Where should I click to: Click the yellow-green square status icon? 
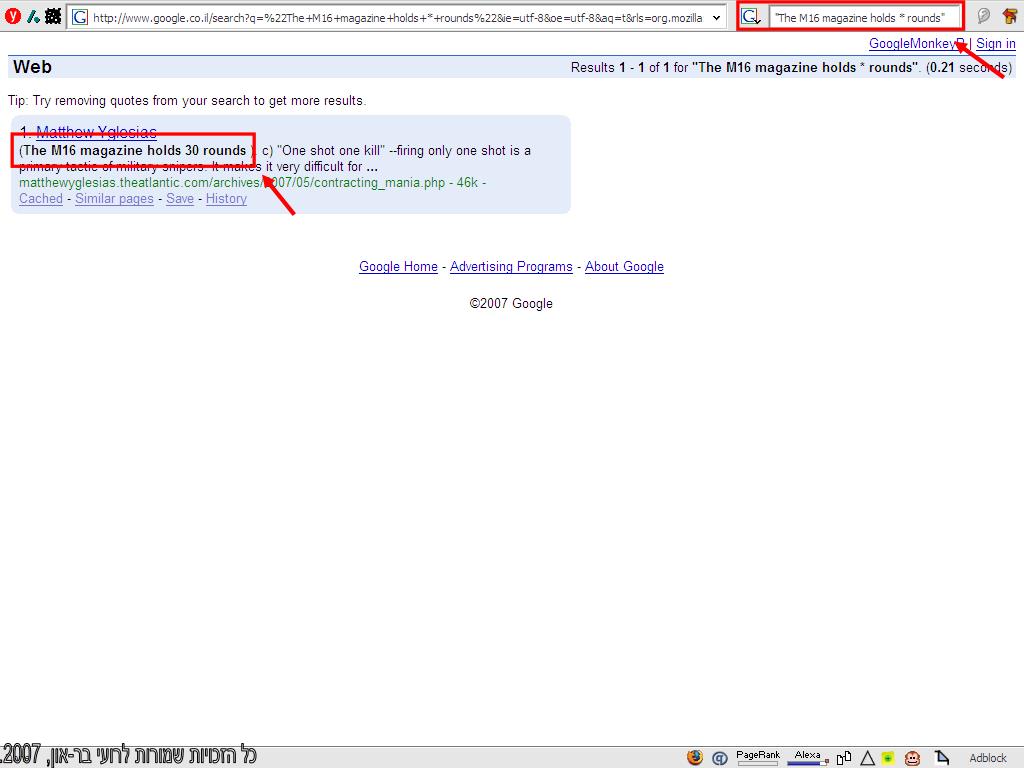pos(888,758)
